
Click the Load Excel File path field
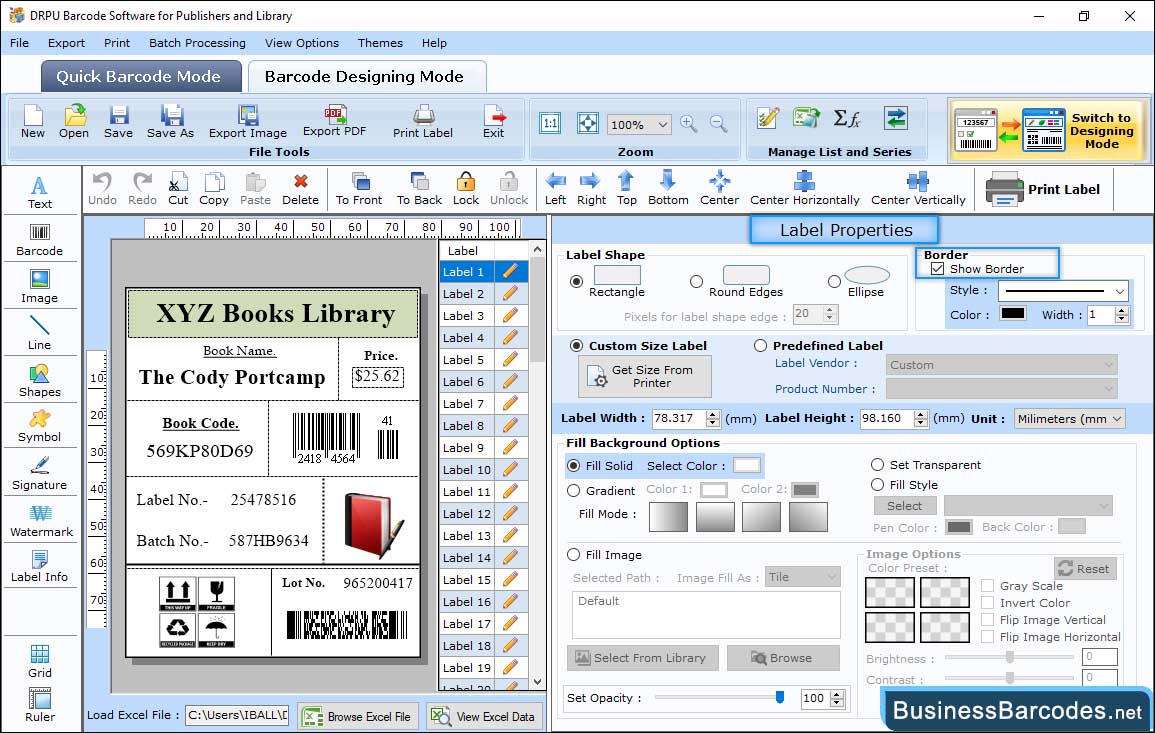[237, 715]
